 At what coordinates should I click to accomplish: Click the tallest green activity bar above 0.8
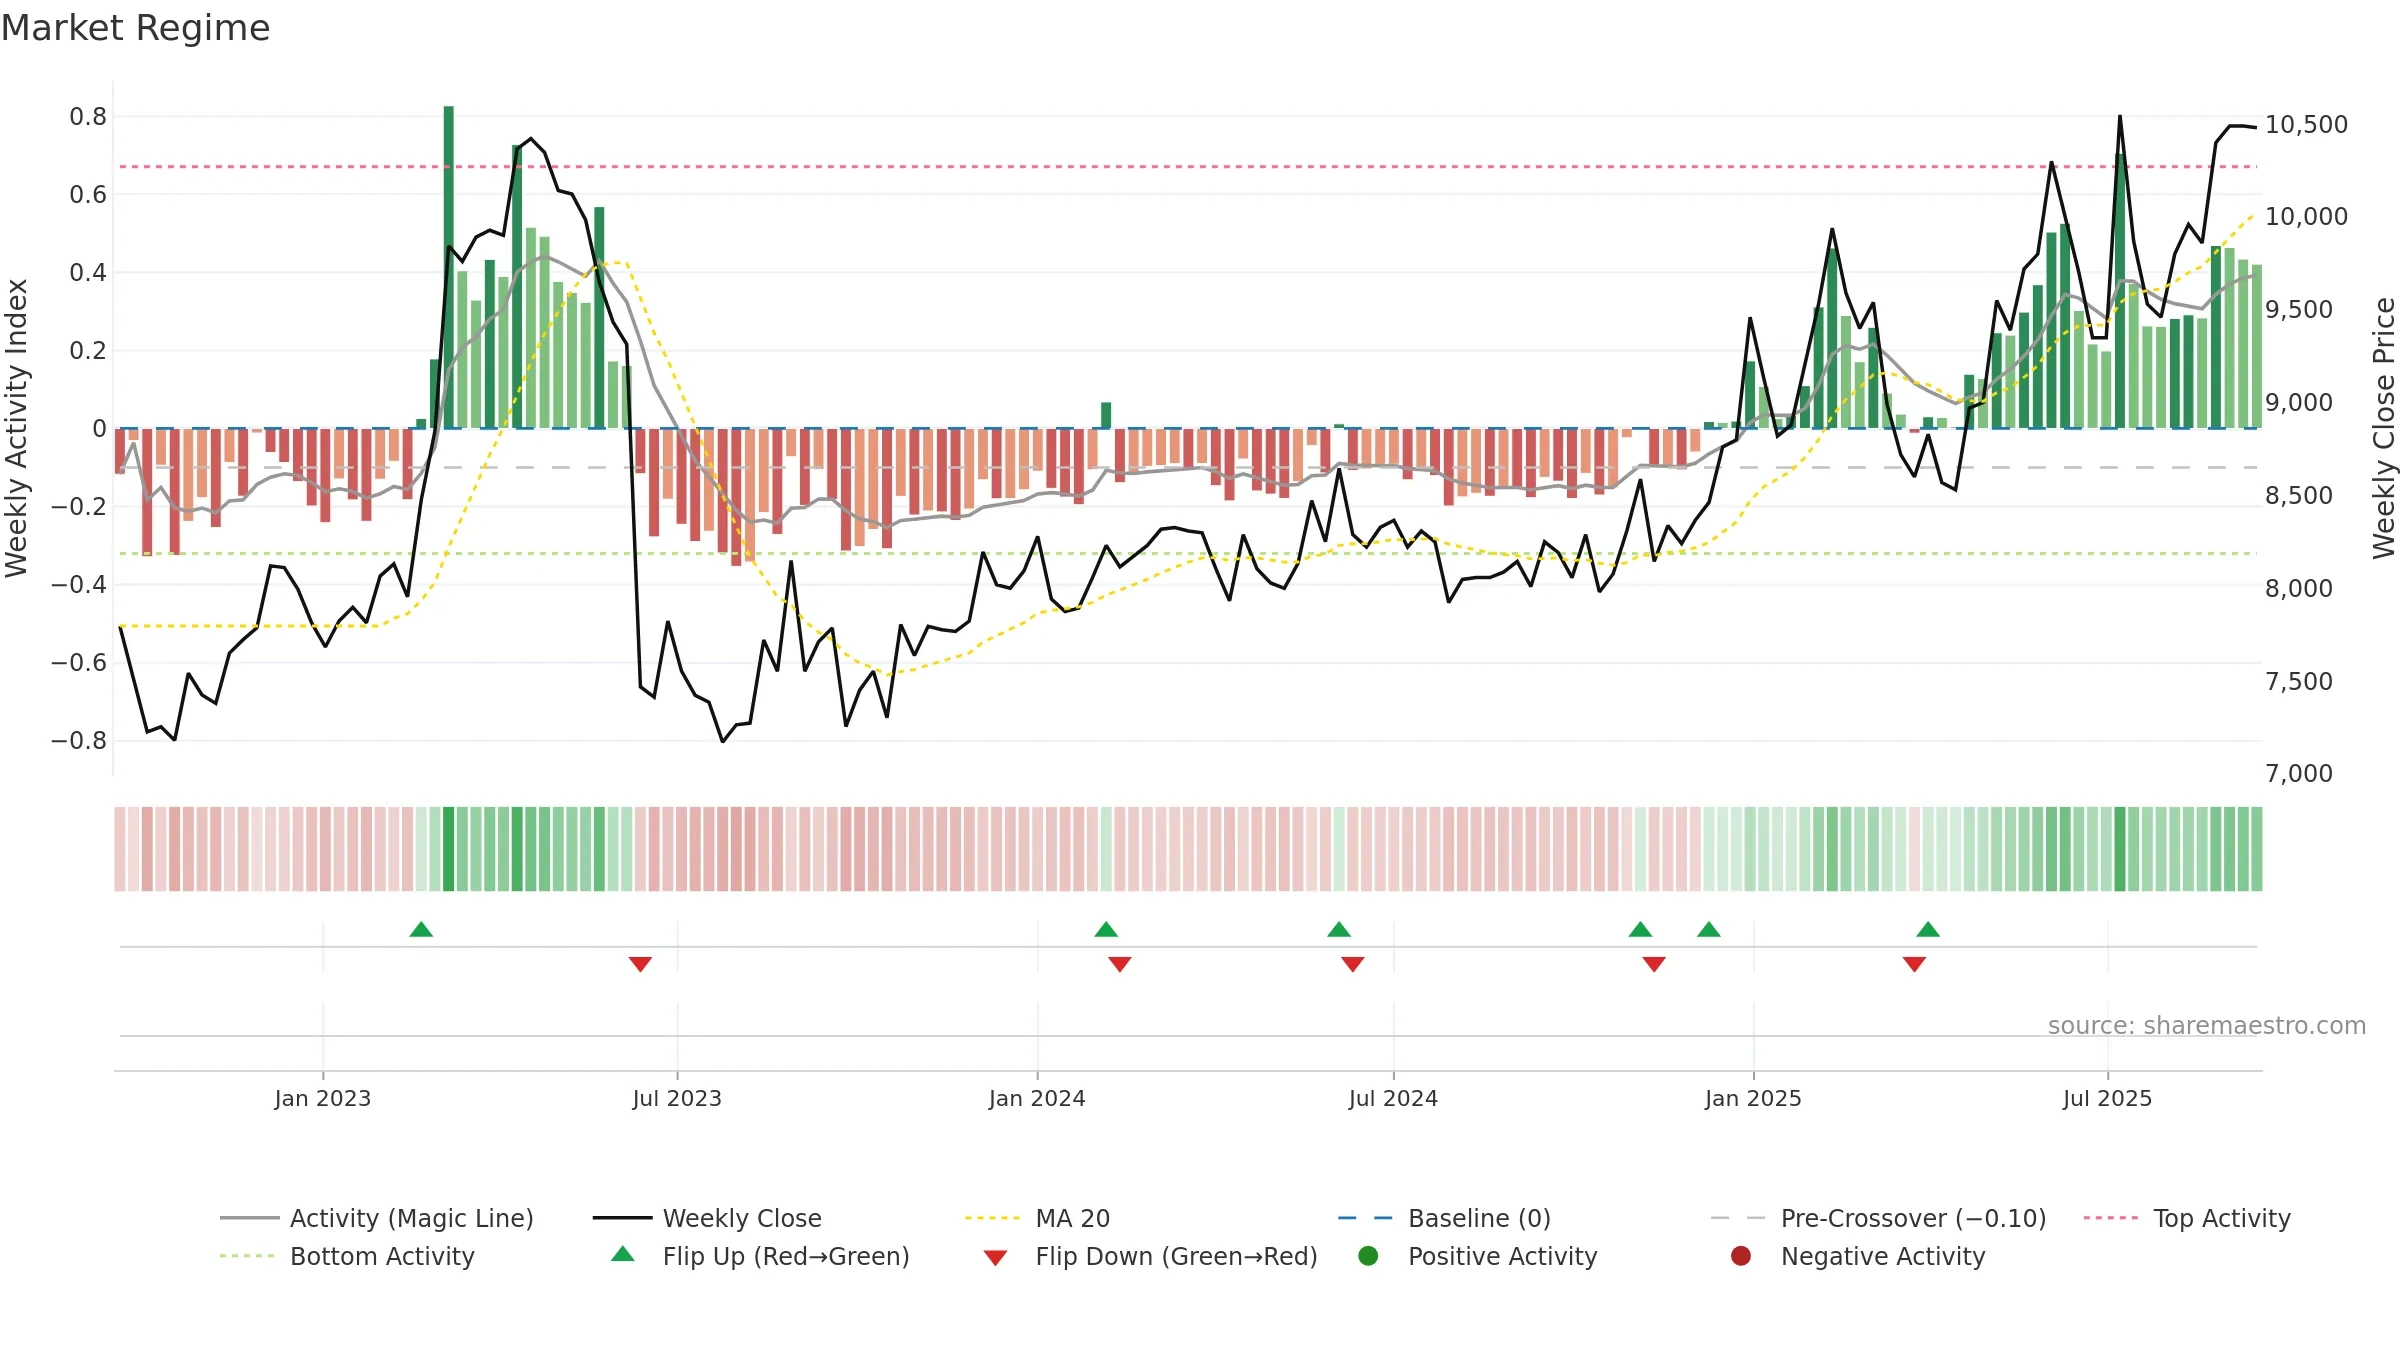449,267
